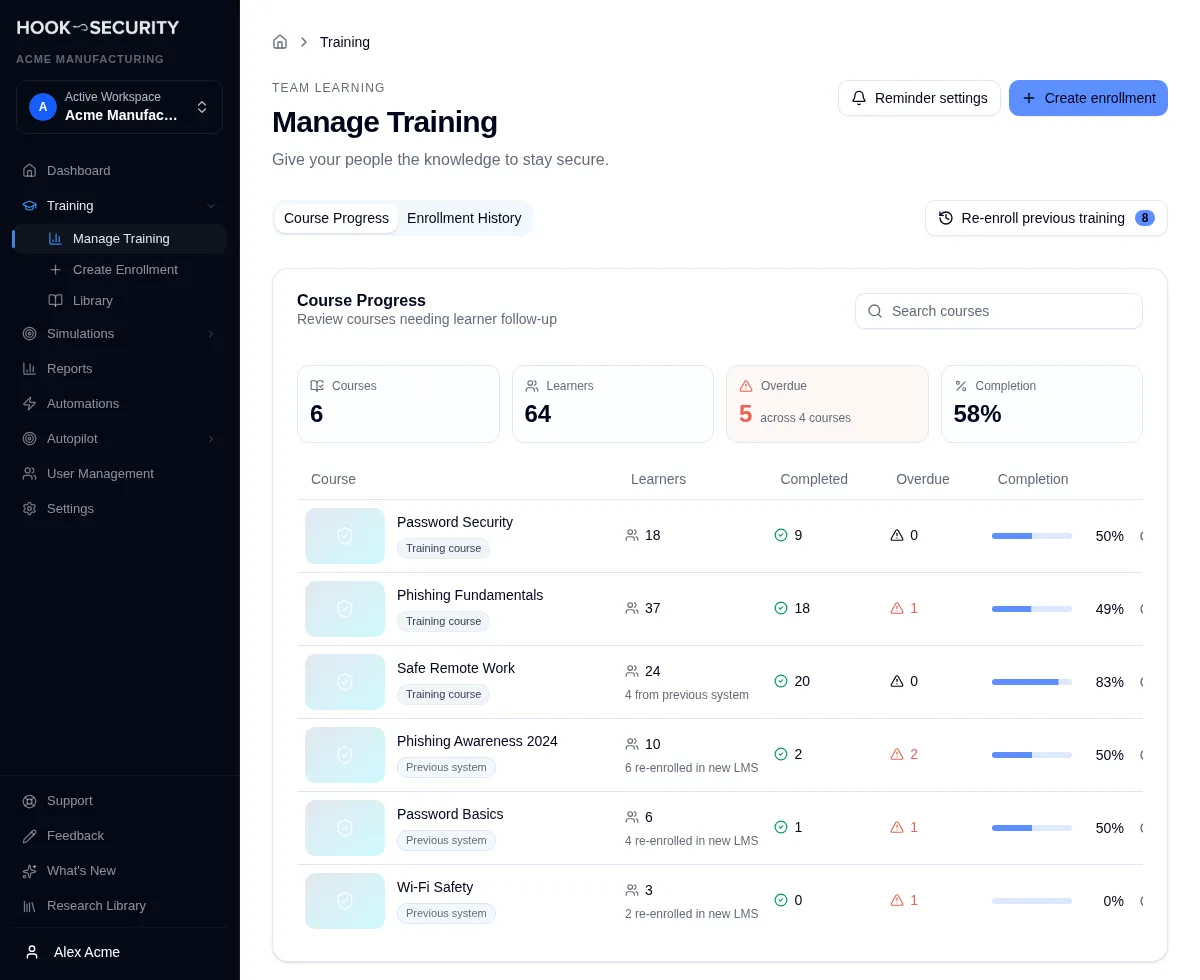Click the Safe Remote Work completion progress bar
Screen dimensions: 1200x980
[x=1032, y=682]
